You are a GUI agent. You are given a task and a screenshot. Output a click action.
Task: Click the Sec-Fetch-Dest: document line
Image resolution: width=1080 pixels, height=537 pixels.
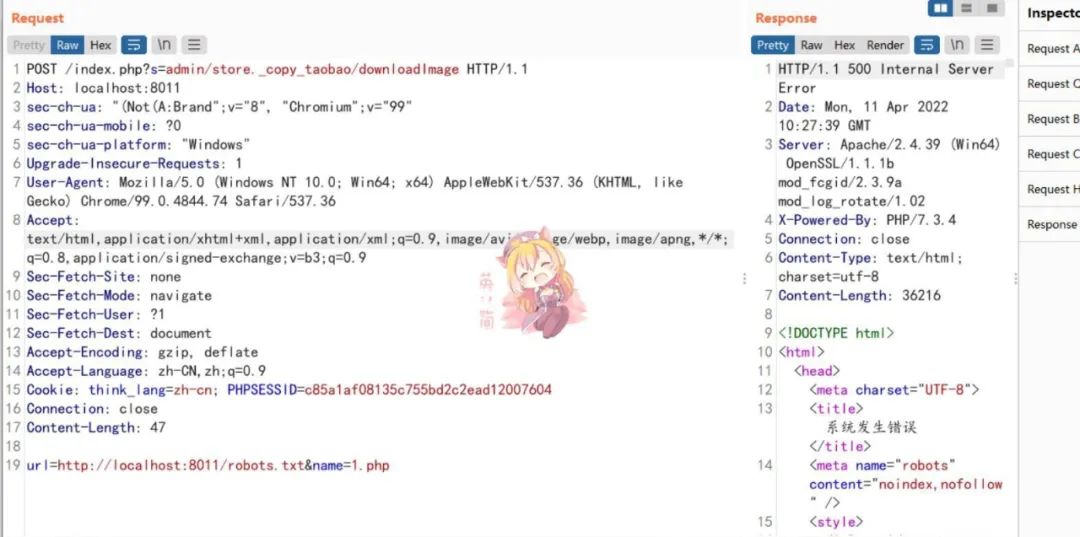coord(118,333)
